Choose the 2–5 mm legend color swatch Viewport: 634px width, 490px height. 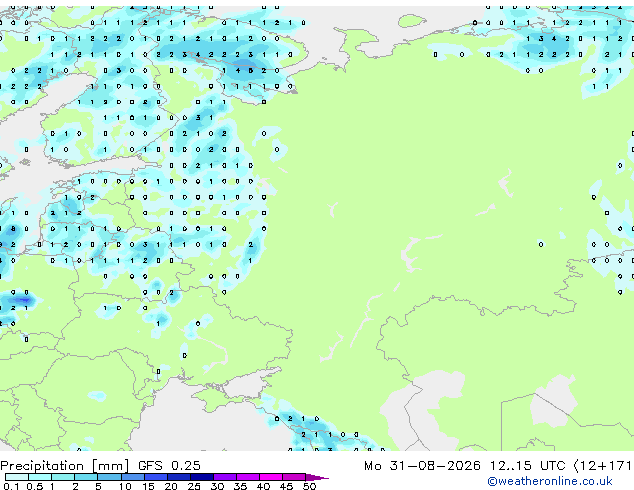click(x=86, y=477)
